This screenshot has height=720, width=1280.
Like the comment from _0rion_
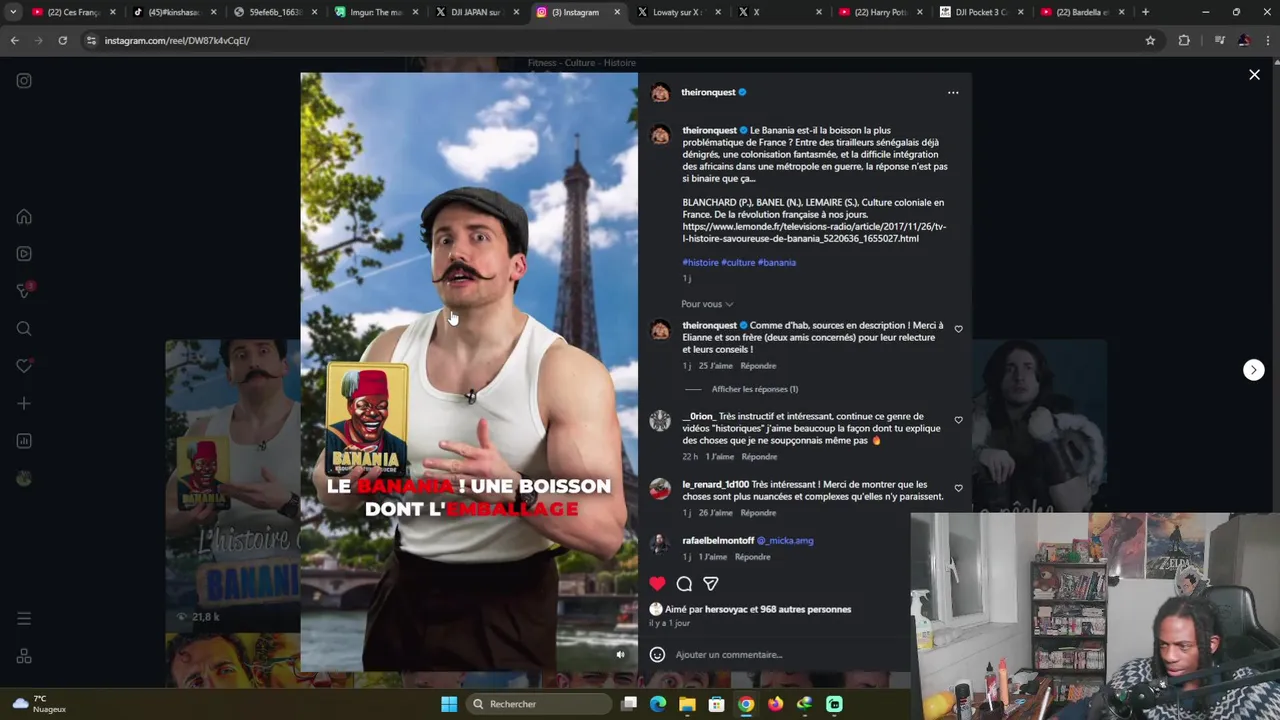coord(958,420)
